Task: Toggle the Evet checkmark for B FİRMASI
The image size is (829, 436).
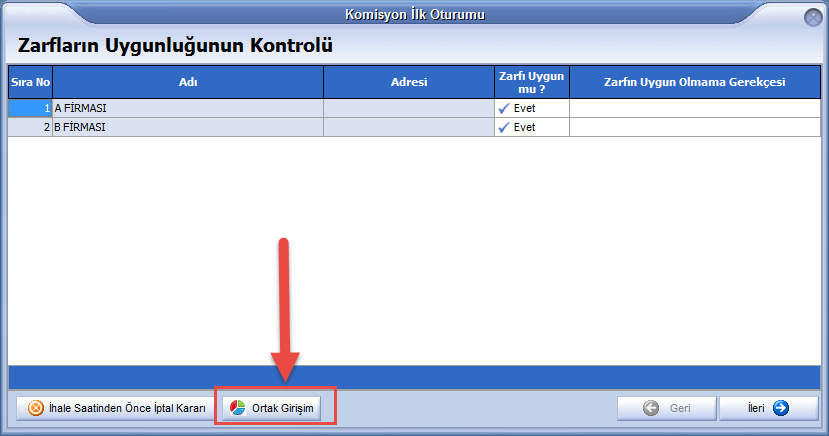Action: pos(505,127)
